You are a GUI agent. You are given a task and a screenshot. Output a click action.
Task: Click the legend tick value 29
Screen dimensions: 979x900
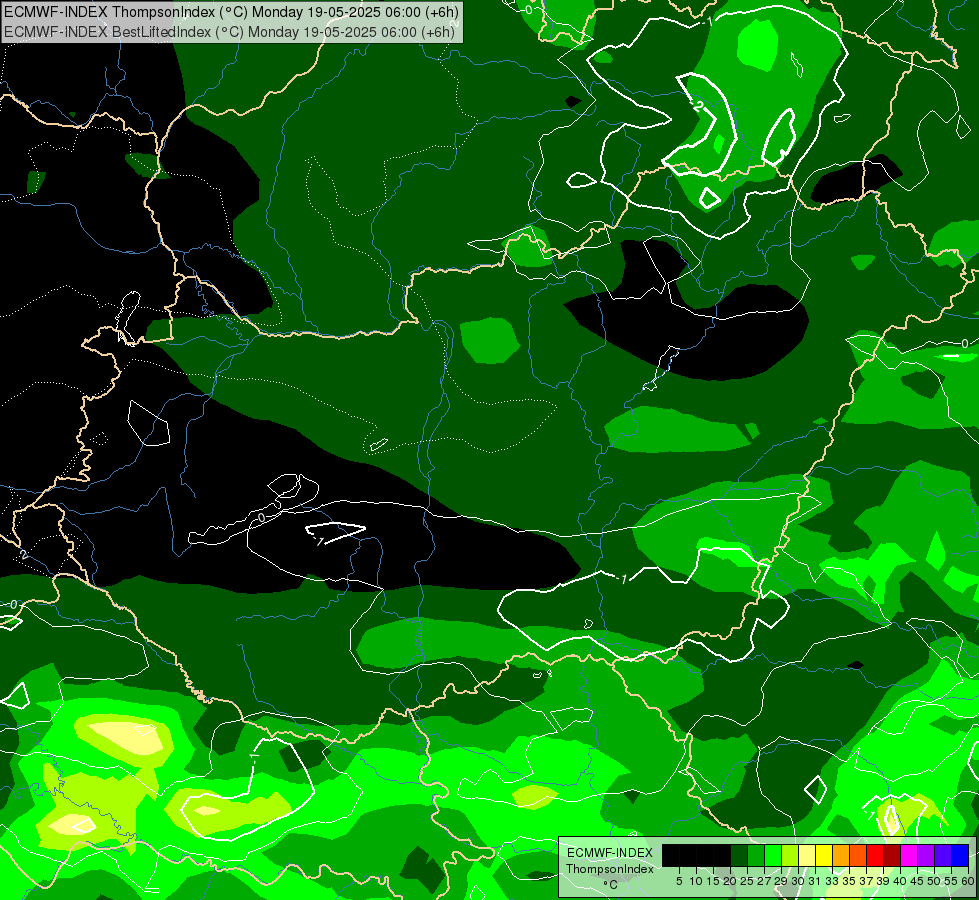pos(782,881)
